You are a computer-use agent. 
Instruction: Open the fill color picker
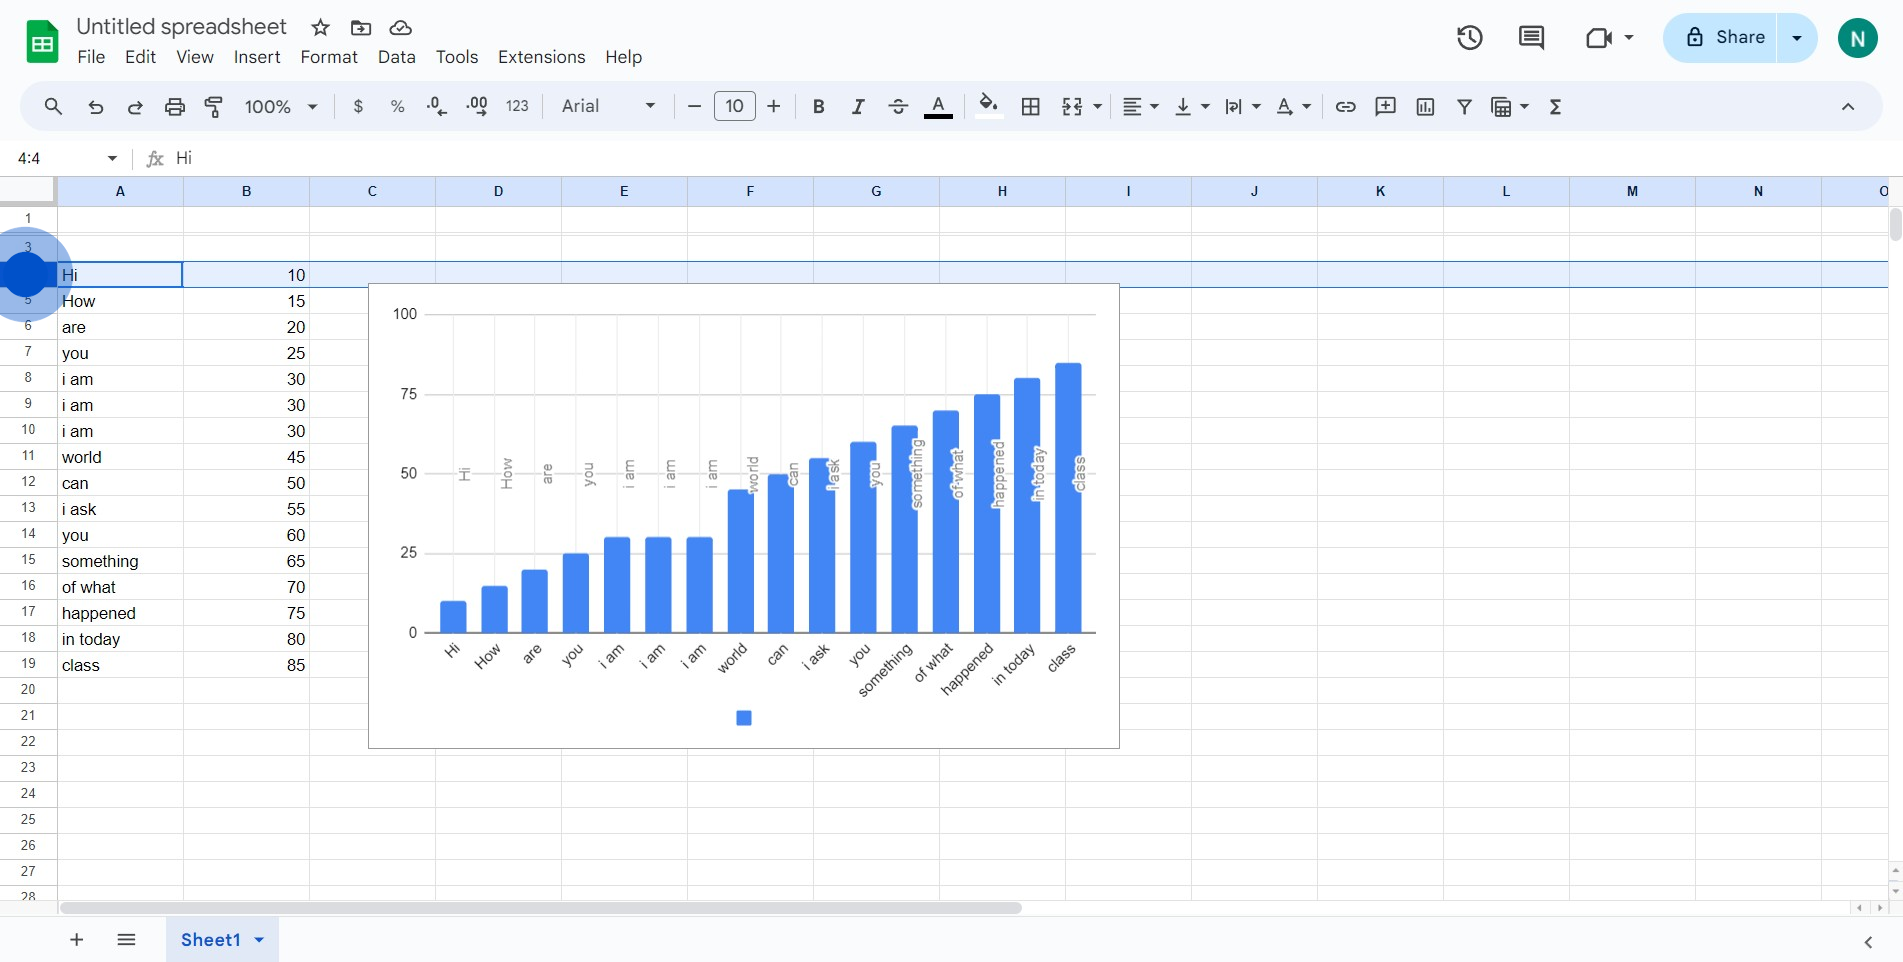pos(988,107)
